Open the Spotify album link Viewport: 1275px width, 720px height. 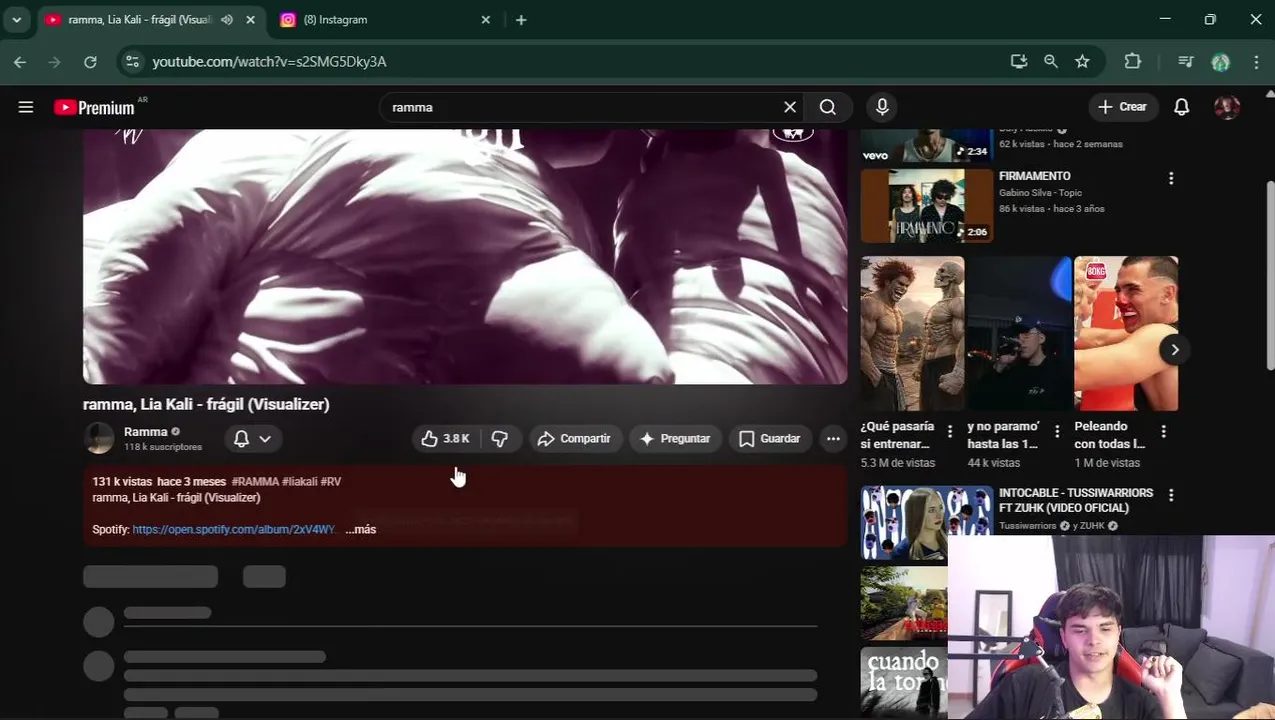(234, 529)
